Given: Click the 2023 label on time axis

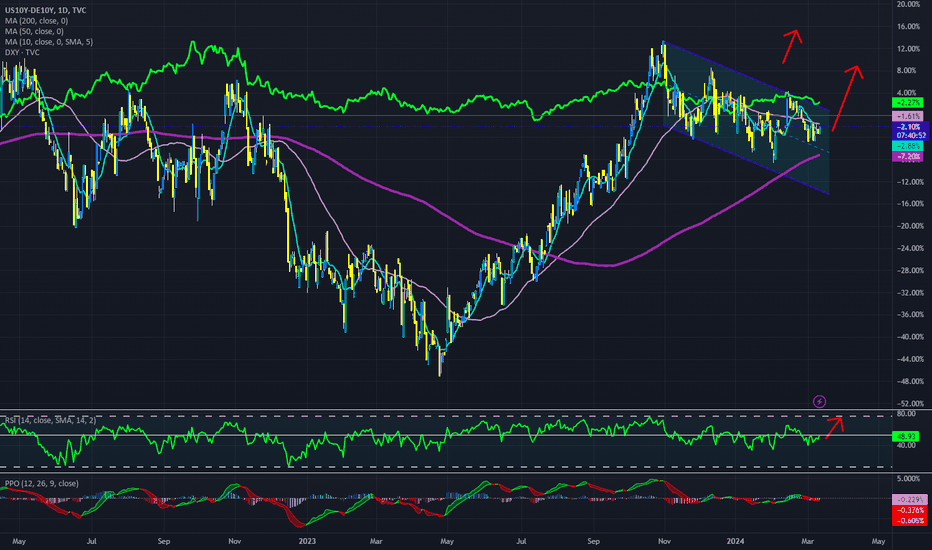Looking at the screenshot, I should [x=307, y=541].
